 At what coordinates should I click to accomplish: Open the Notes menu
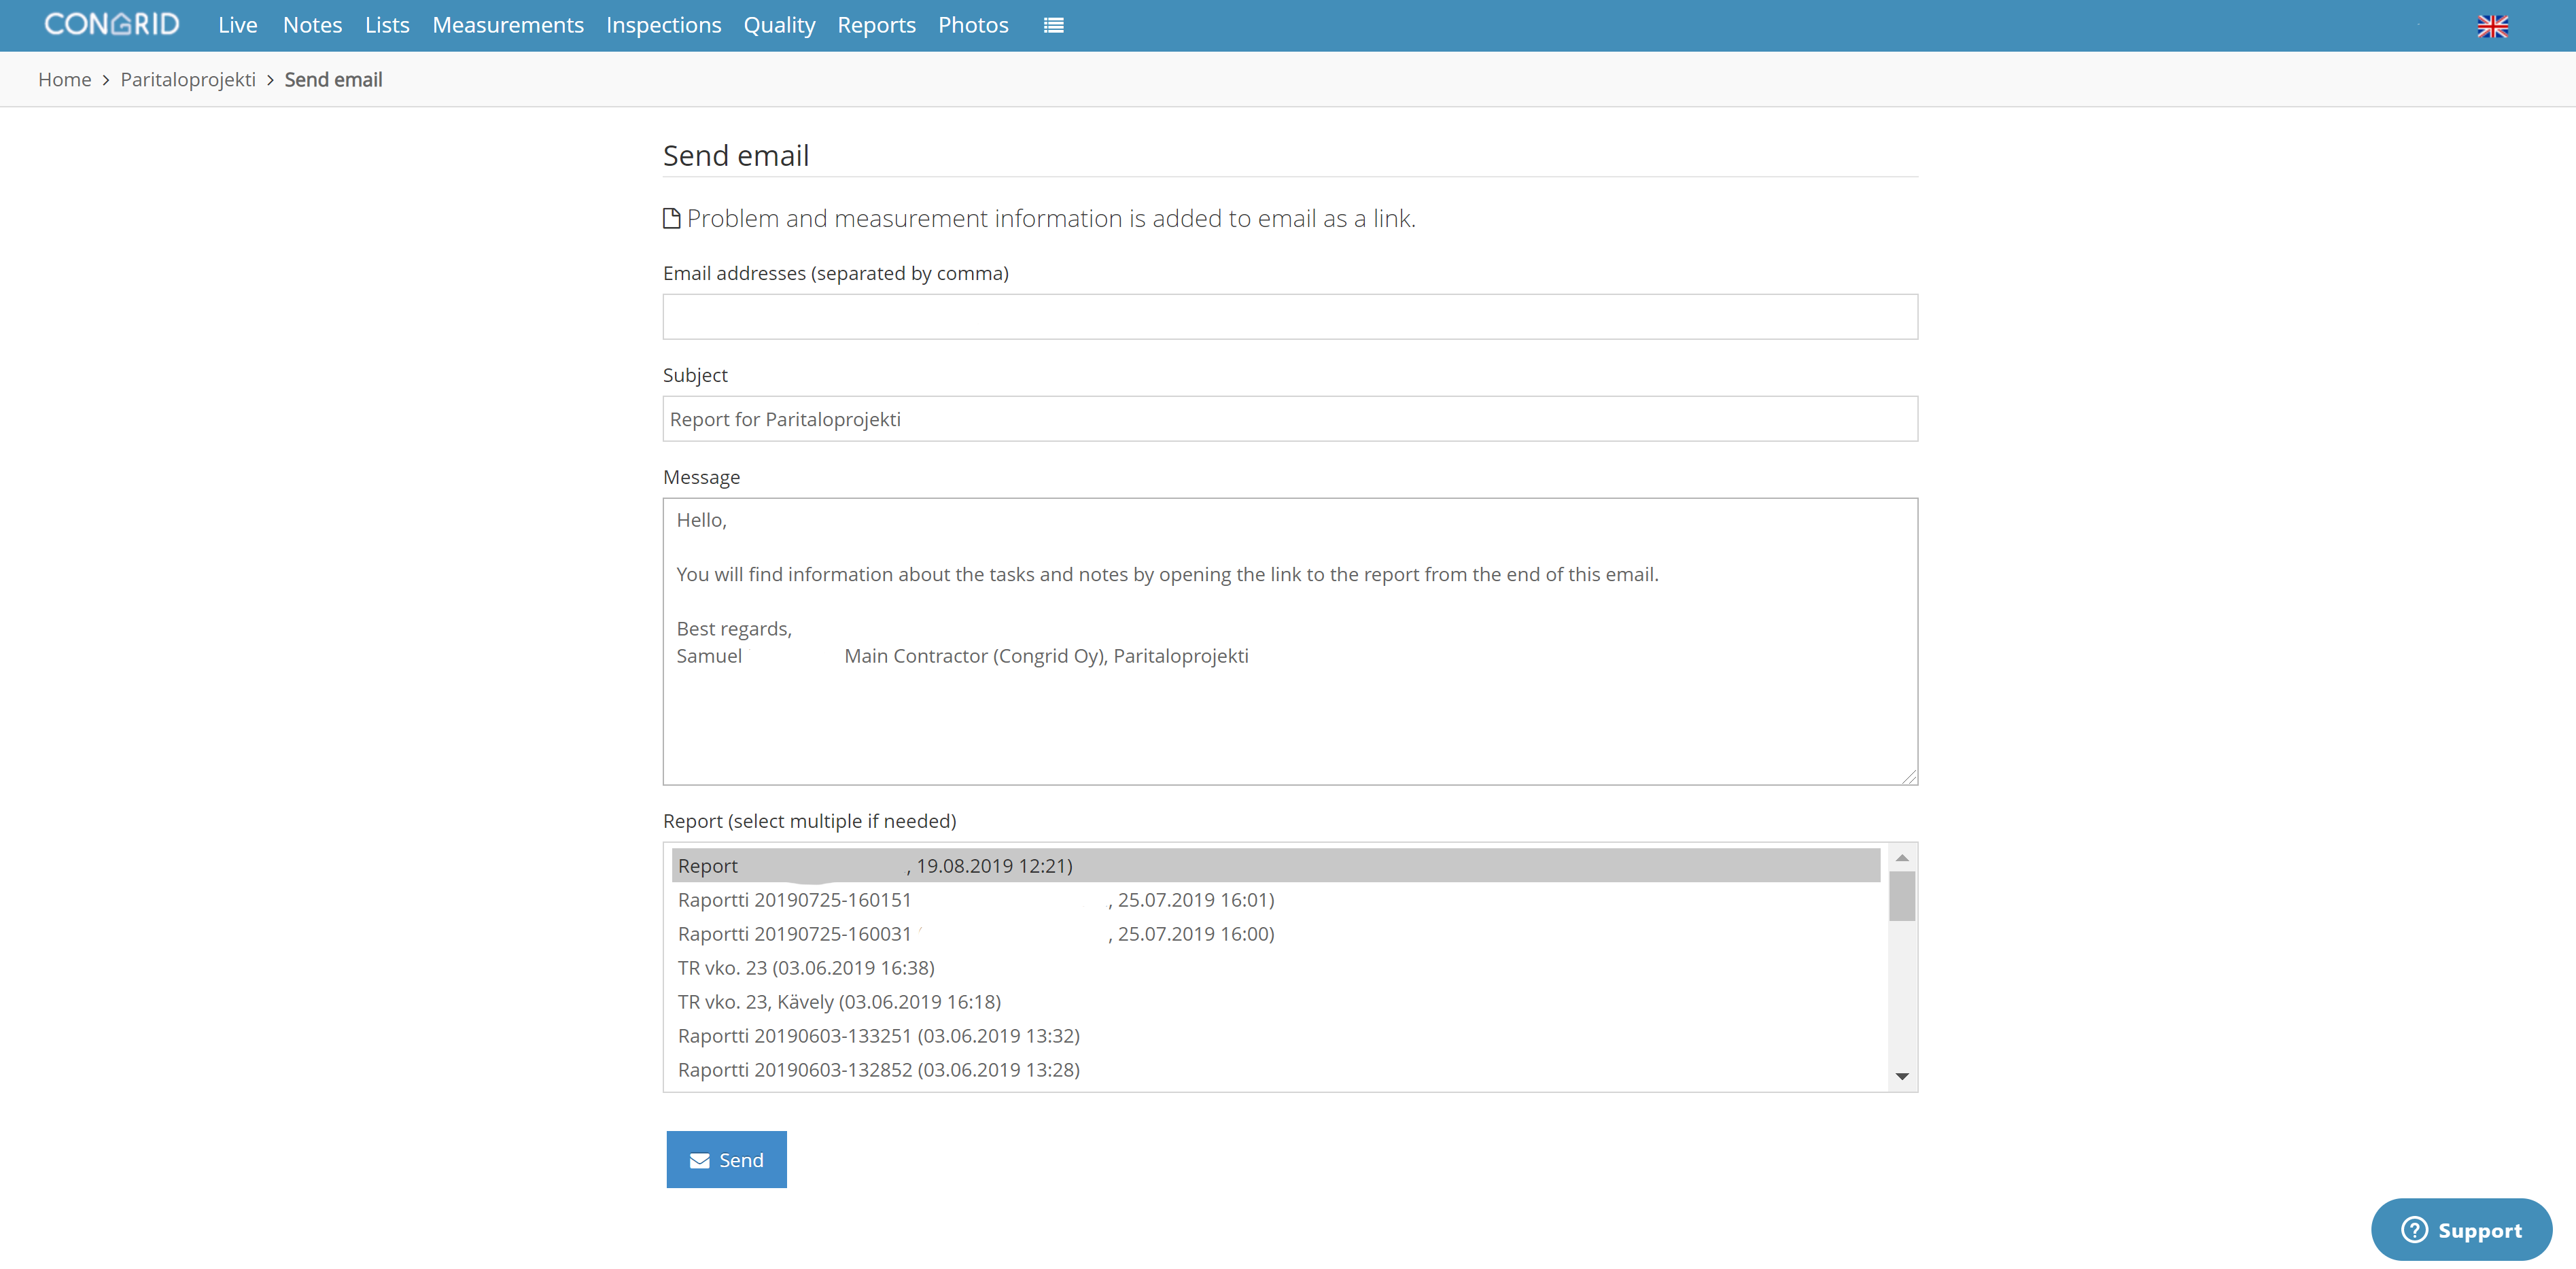click(x=312, y=25)
